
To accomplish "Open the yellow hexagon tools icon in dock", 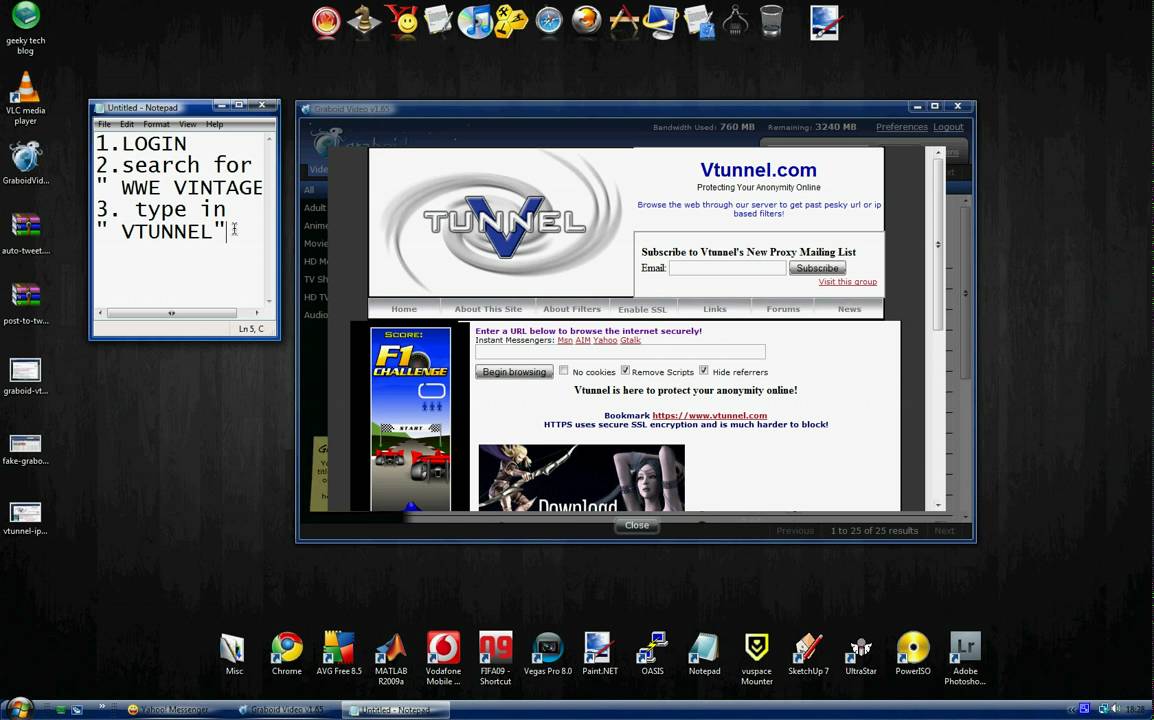I will tap(511, 21).
